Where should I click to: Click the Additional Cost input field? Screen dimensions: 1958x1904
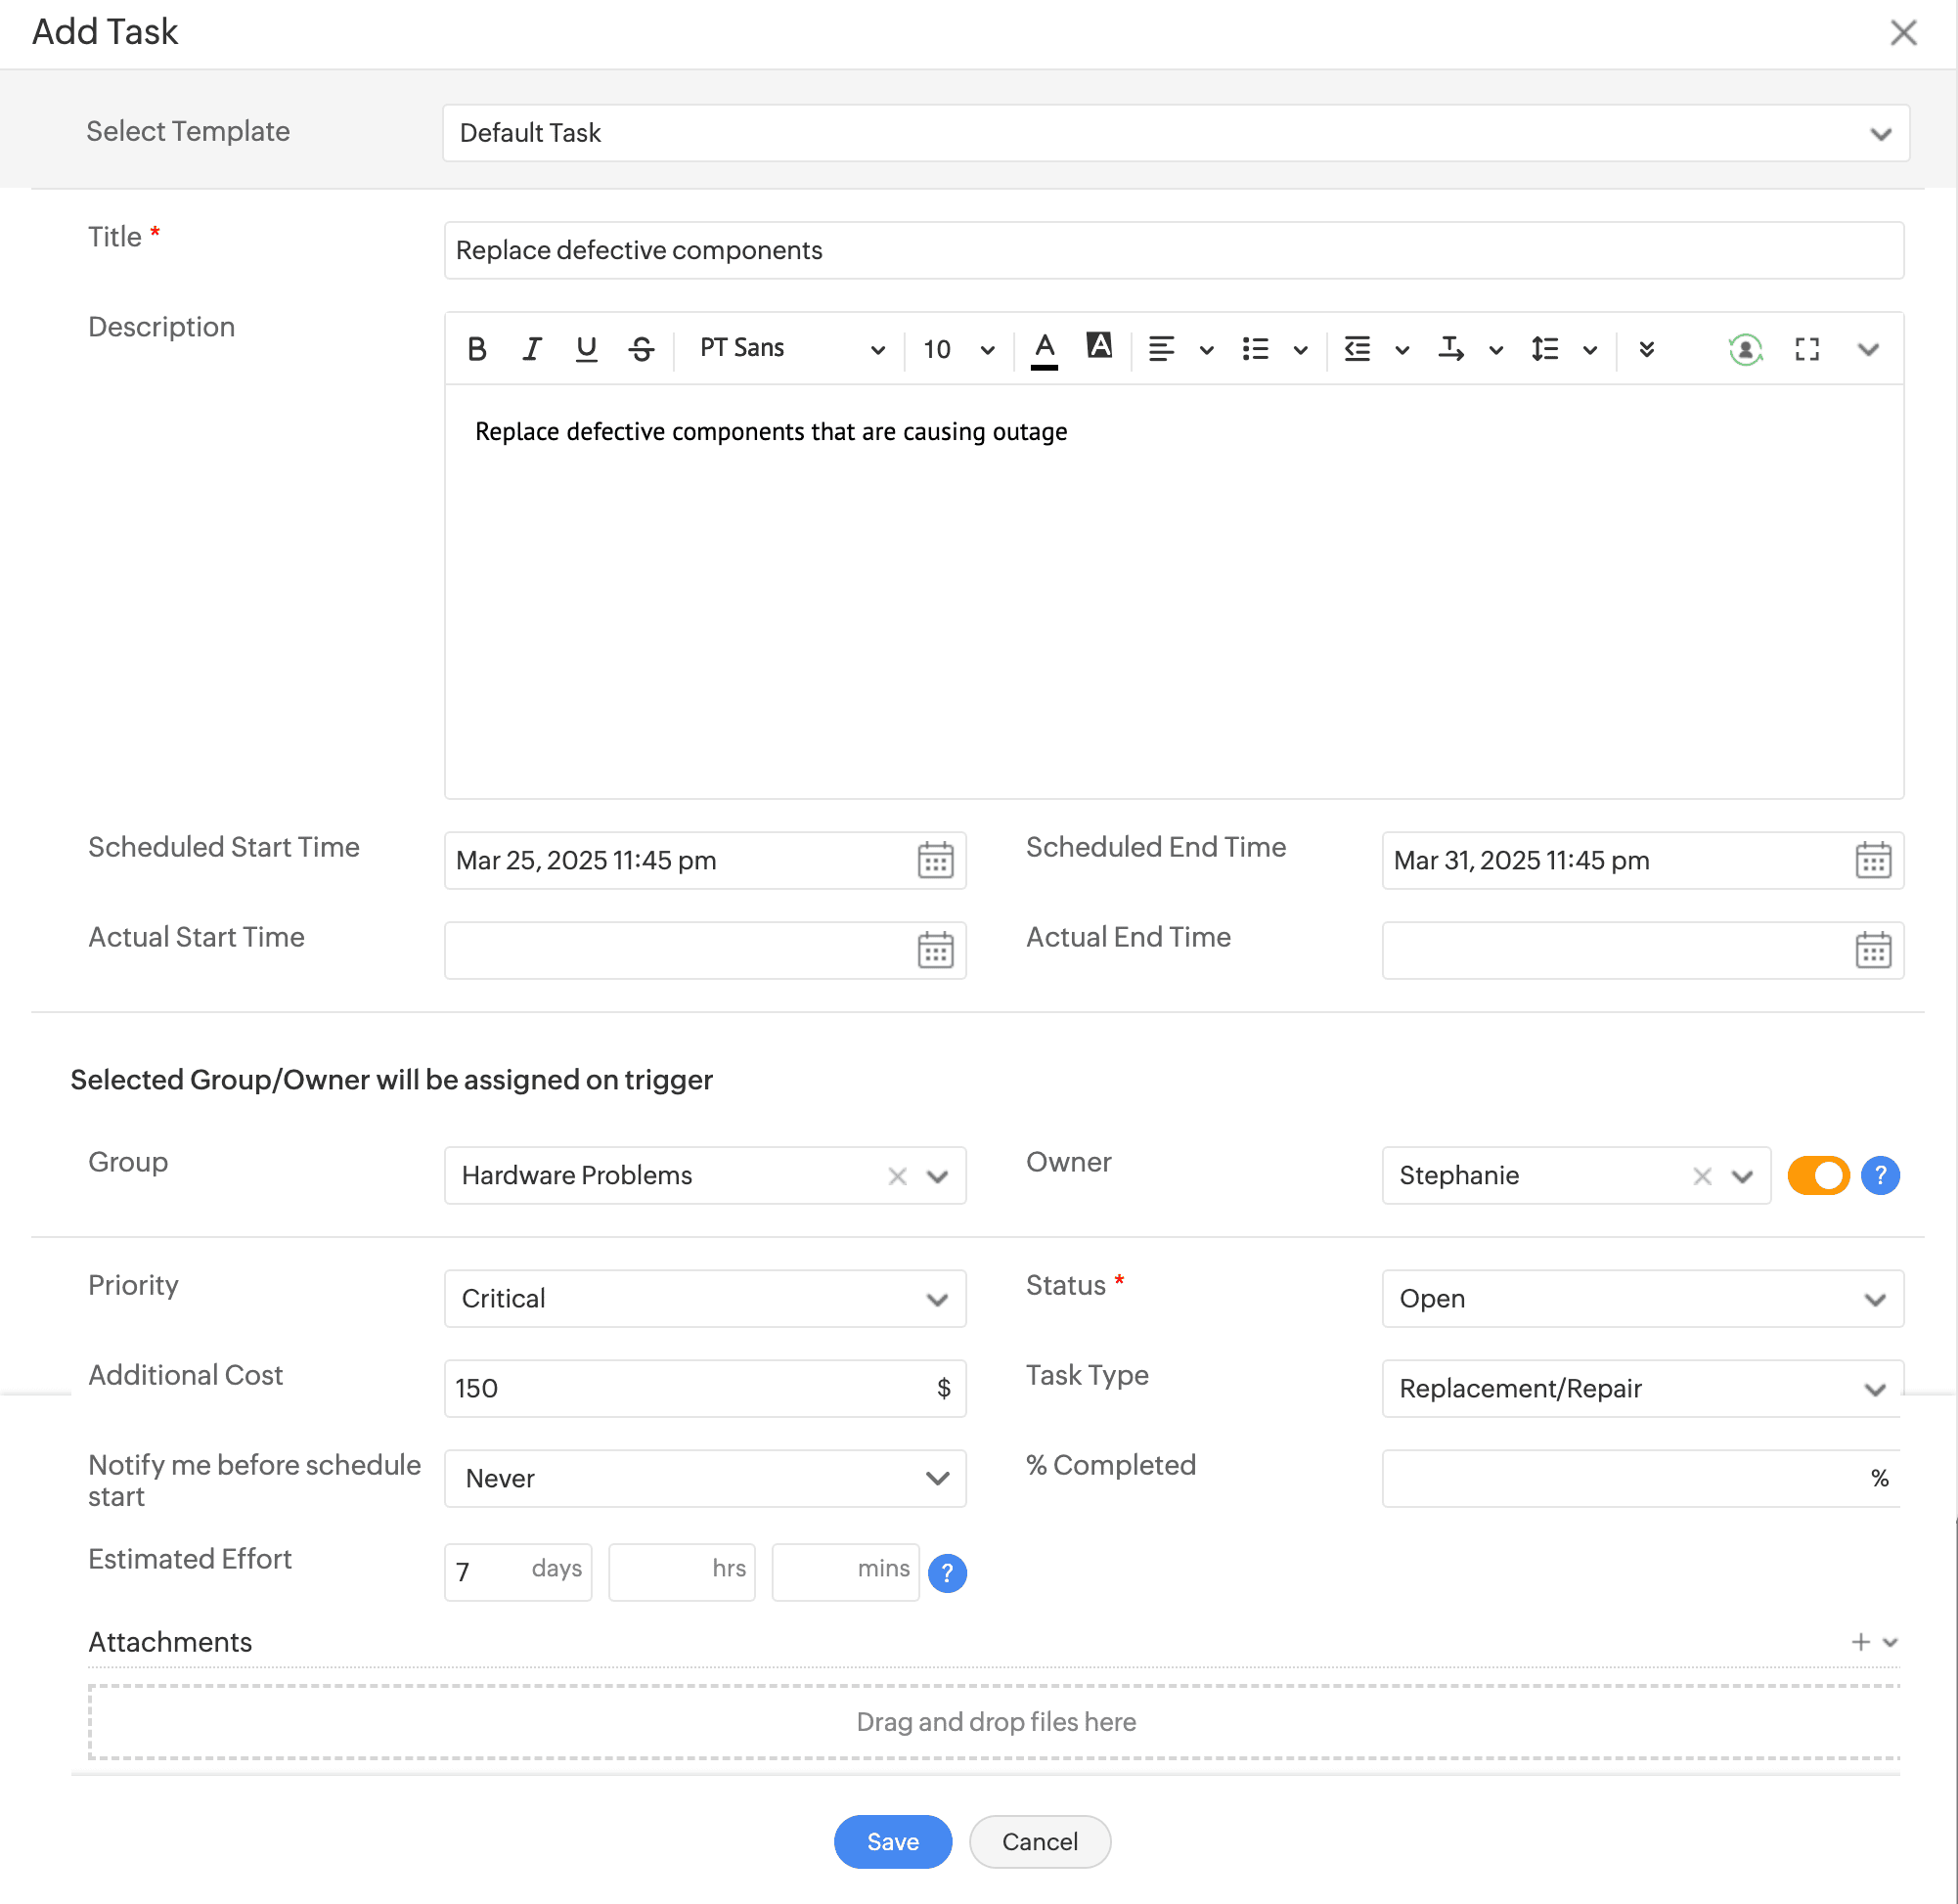pyautogui.click(x=690, y=1388)
